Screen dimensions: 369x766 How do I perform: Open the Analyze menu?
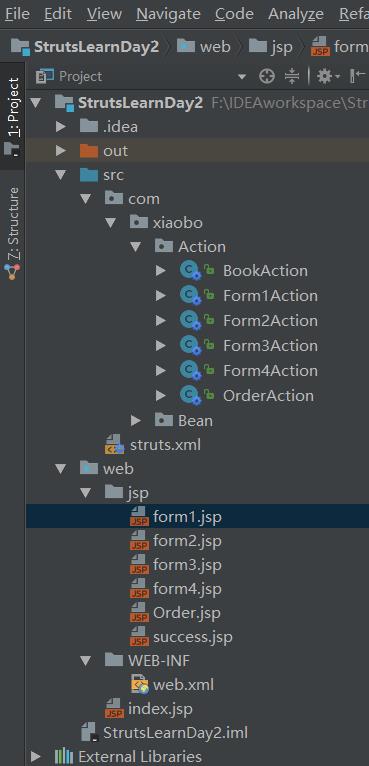tap(295, 14)
